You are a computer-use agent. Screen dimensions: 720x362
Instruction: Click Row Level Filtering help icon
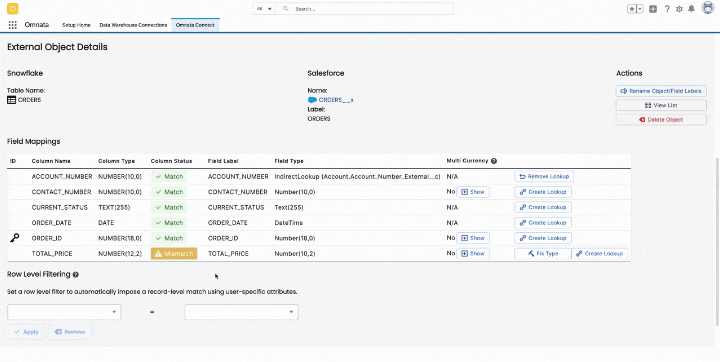(76, 275)
